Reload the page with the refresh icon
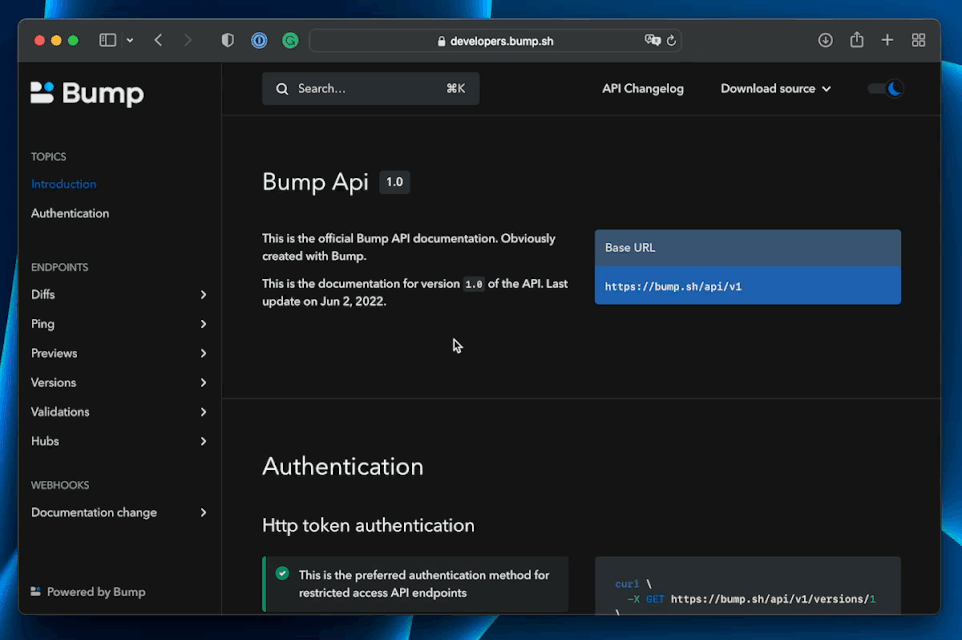Viewport: 962px width, 640px height. tap(671, 41)
